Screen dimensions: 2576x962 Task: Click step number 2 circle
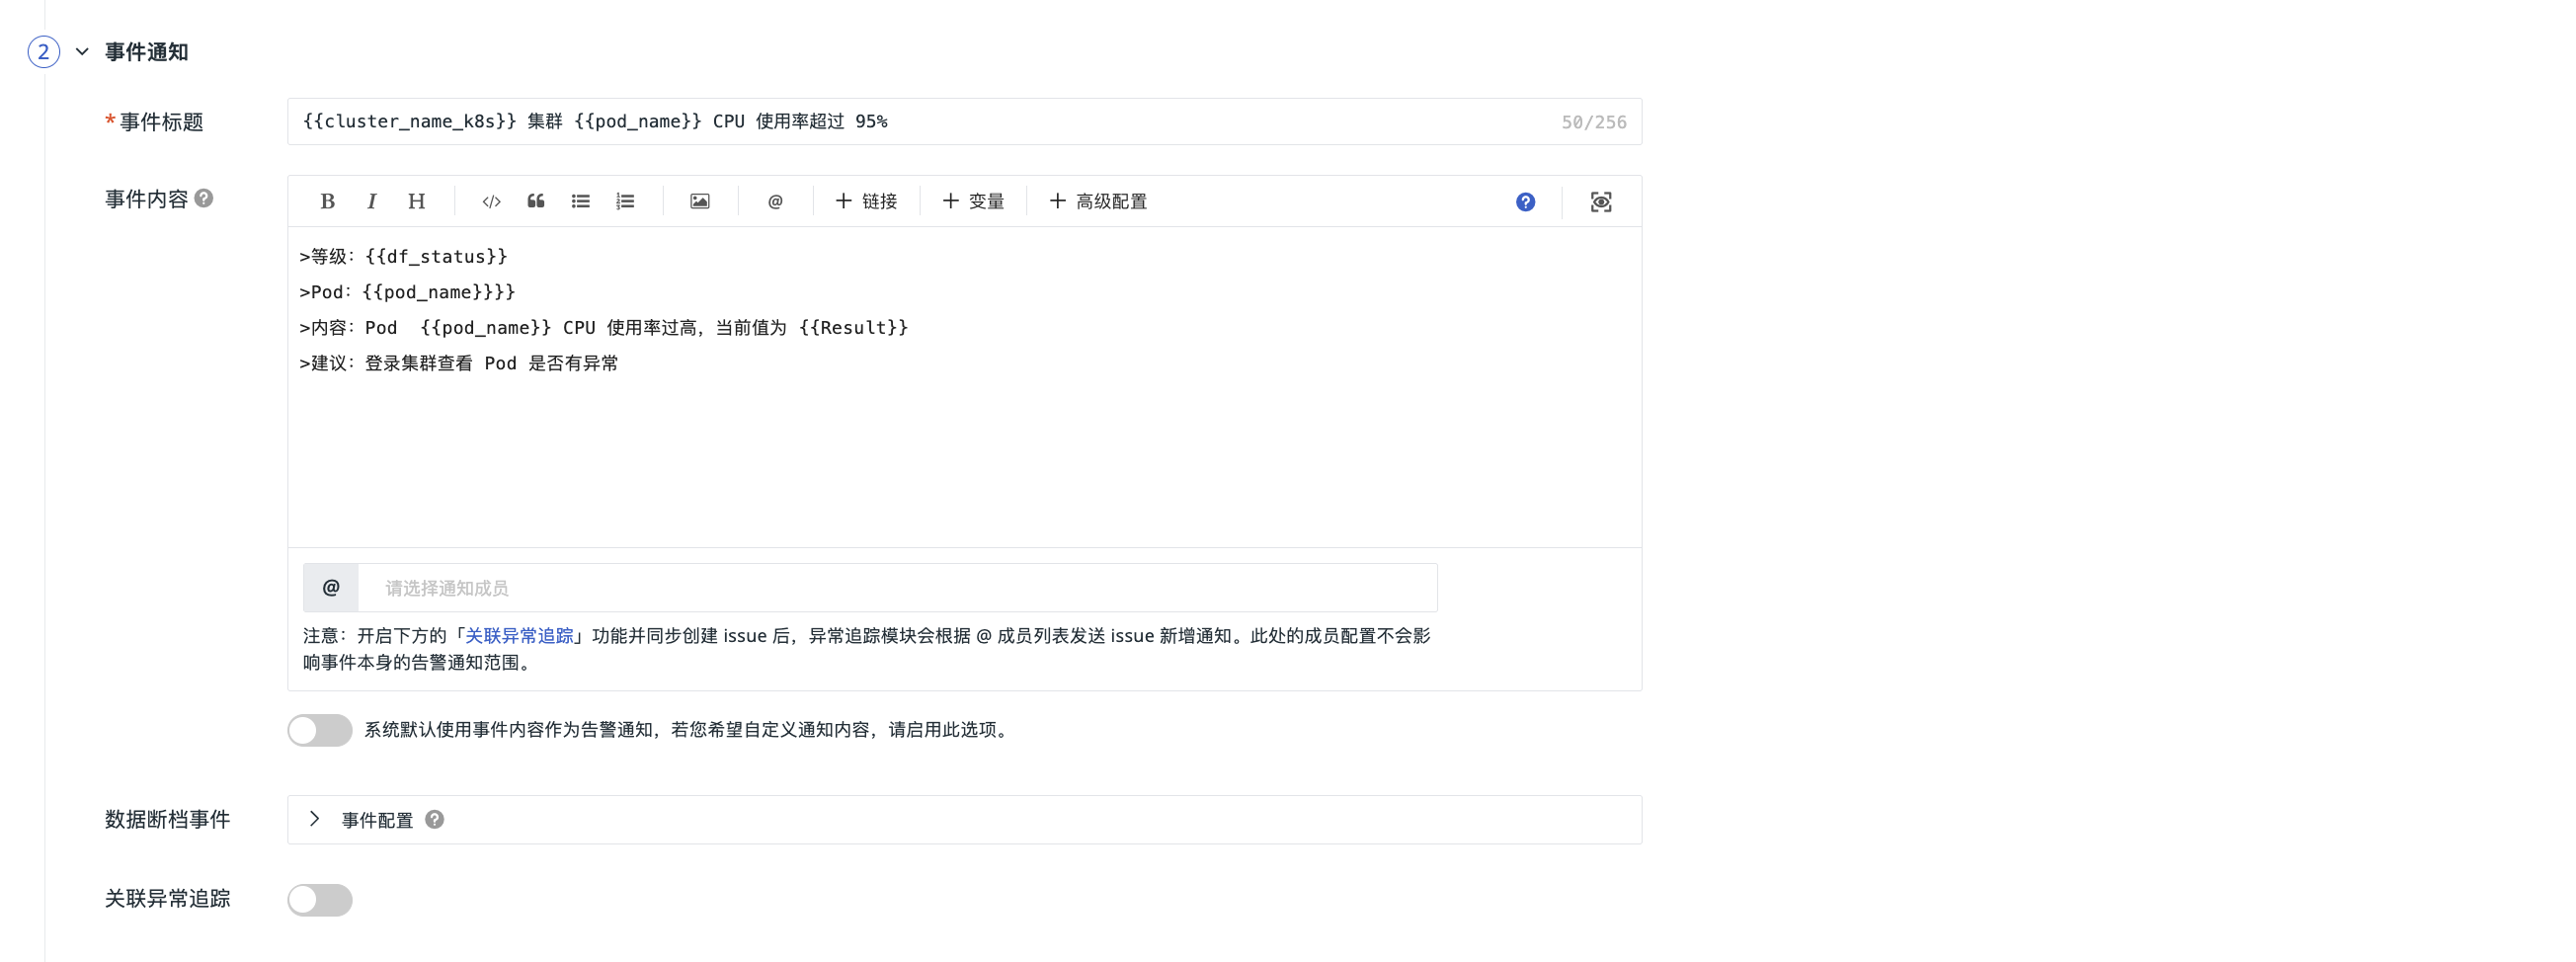[43, 51]
